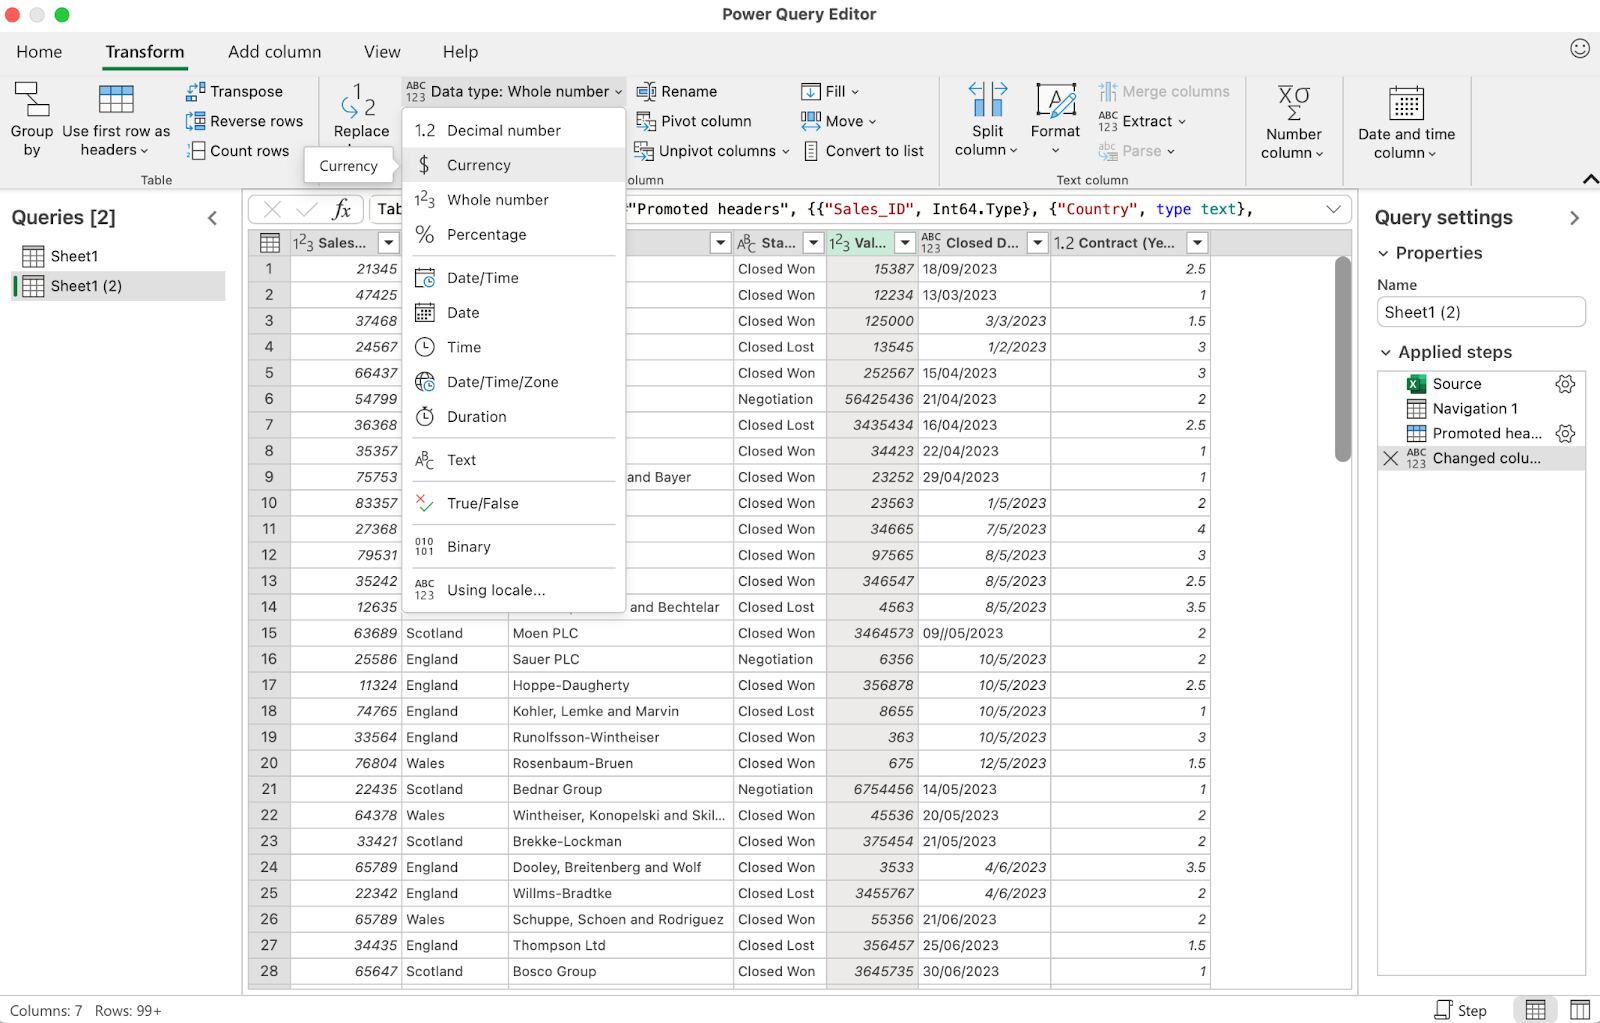Collapse the Queries pane

click(212, 218)
